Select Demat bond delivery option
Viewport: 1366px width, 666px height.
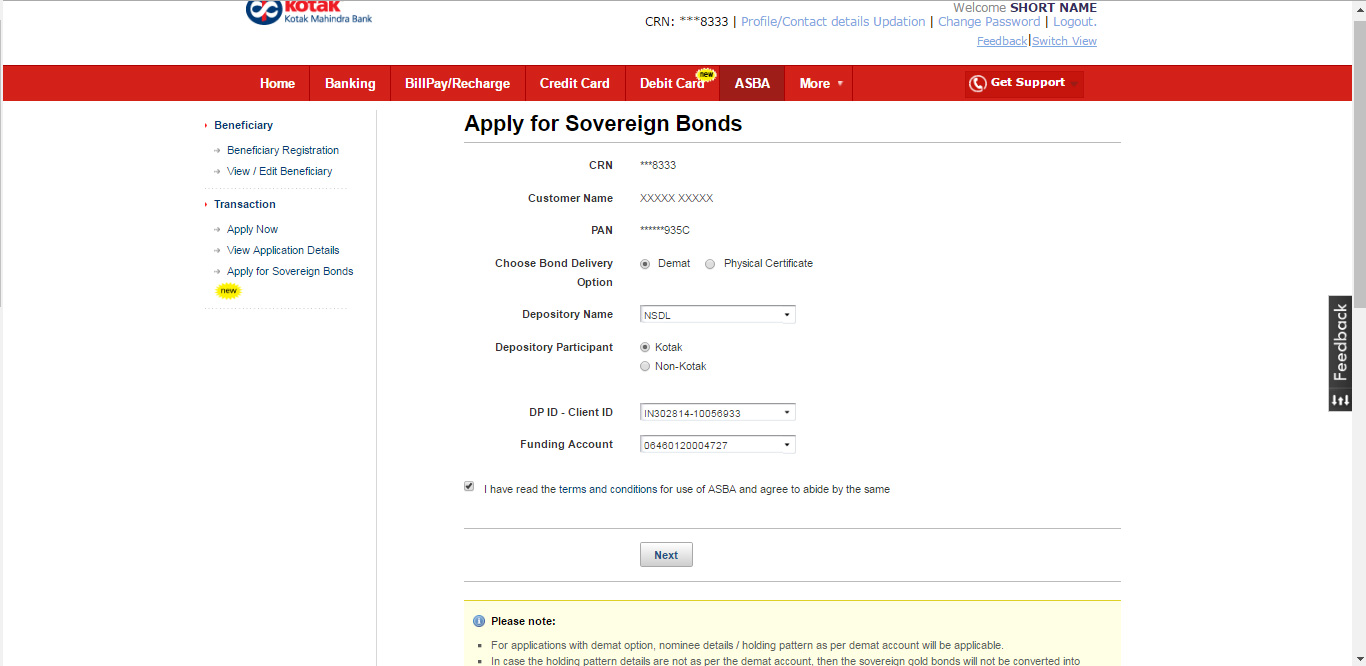coord(645,264)
